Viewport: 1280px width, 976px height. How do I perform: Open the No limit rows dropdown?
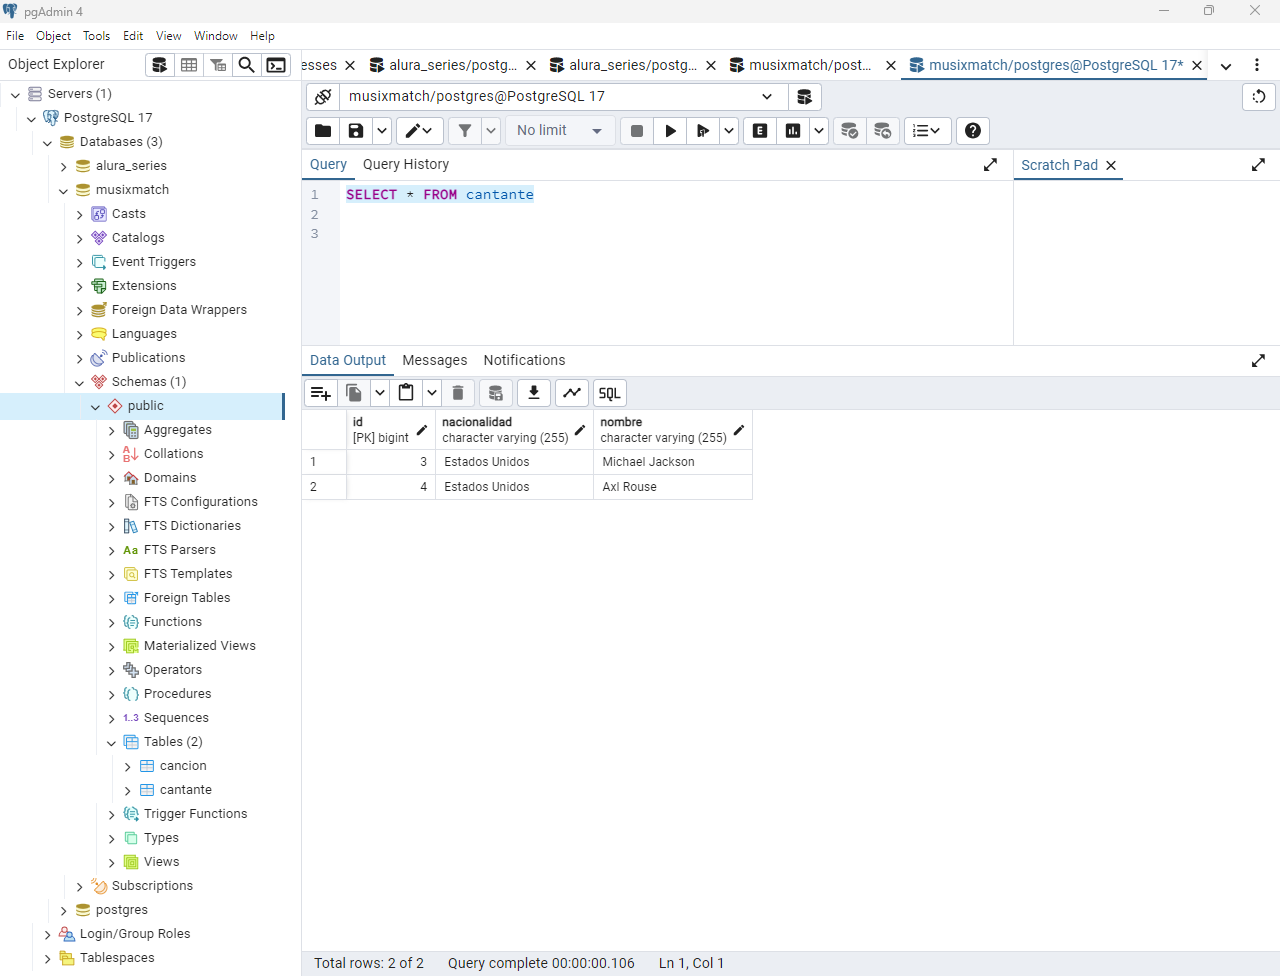(x=559, y=131)
